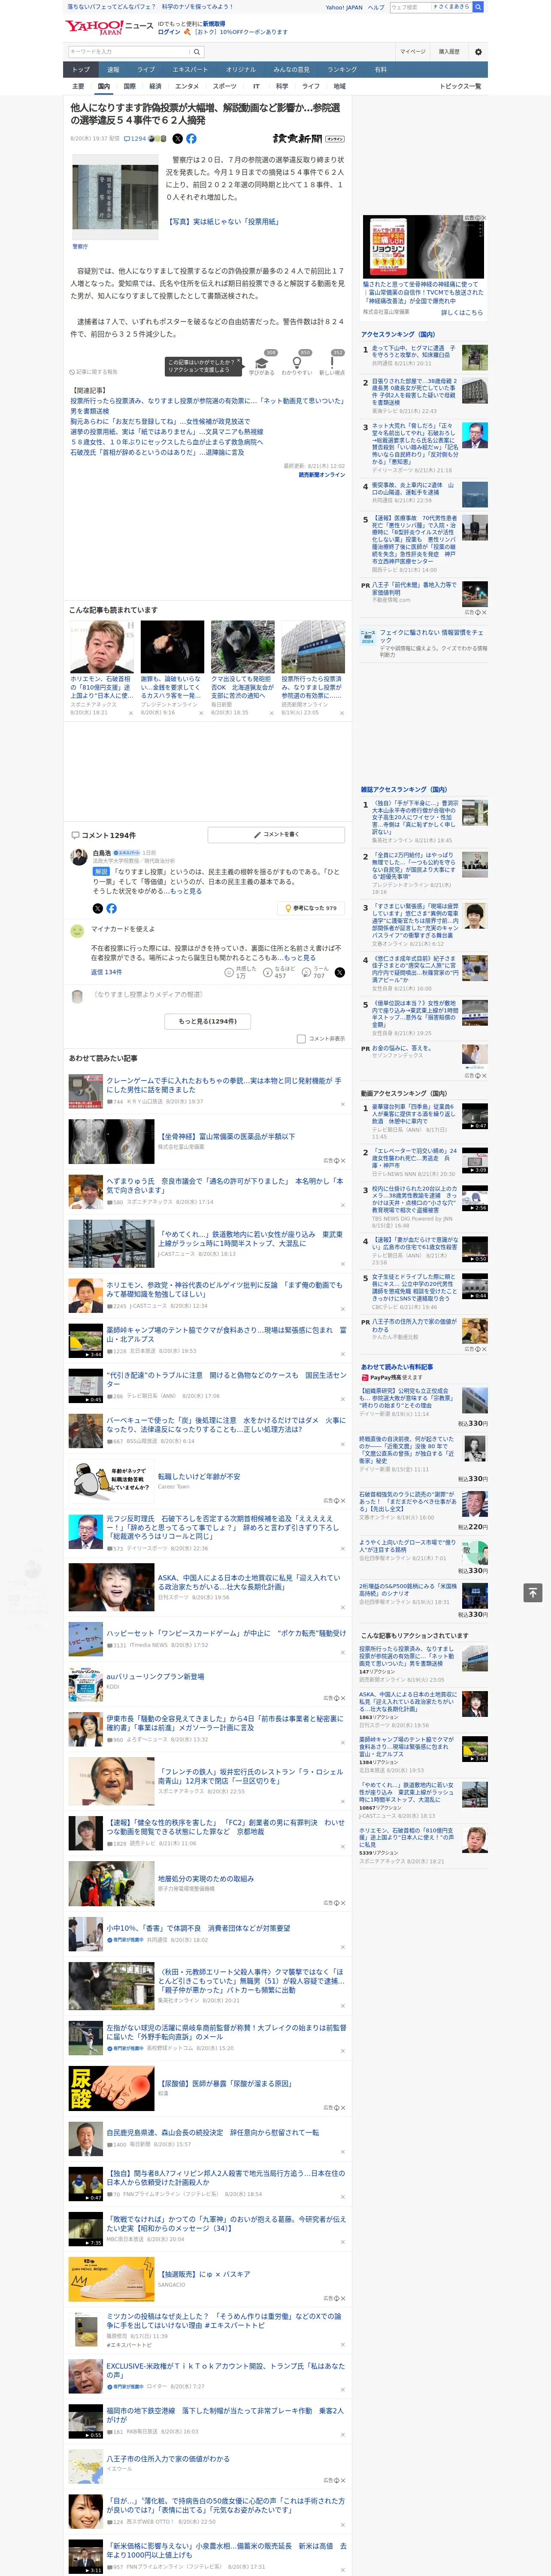This screenshot has height=2576, width=551.
Task: Open the マイページ link
Action: click(x=412, y=52)
